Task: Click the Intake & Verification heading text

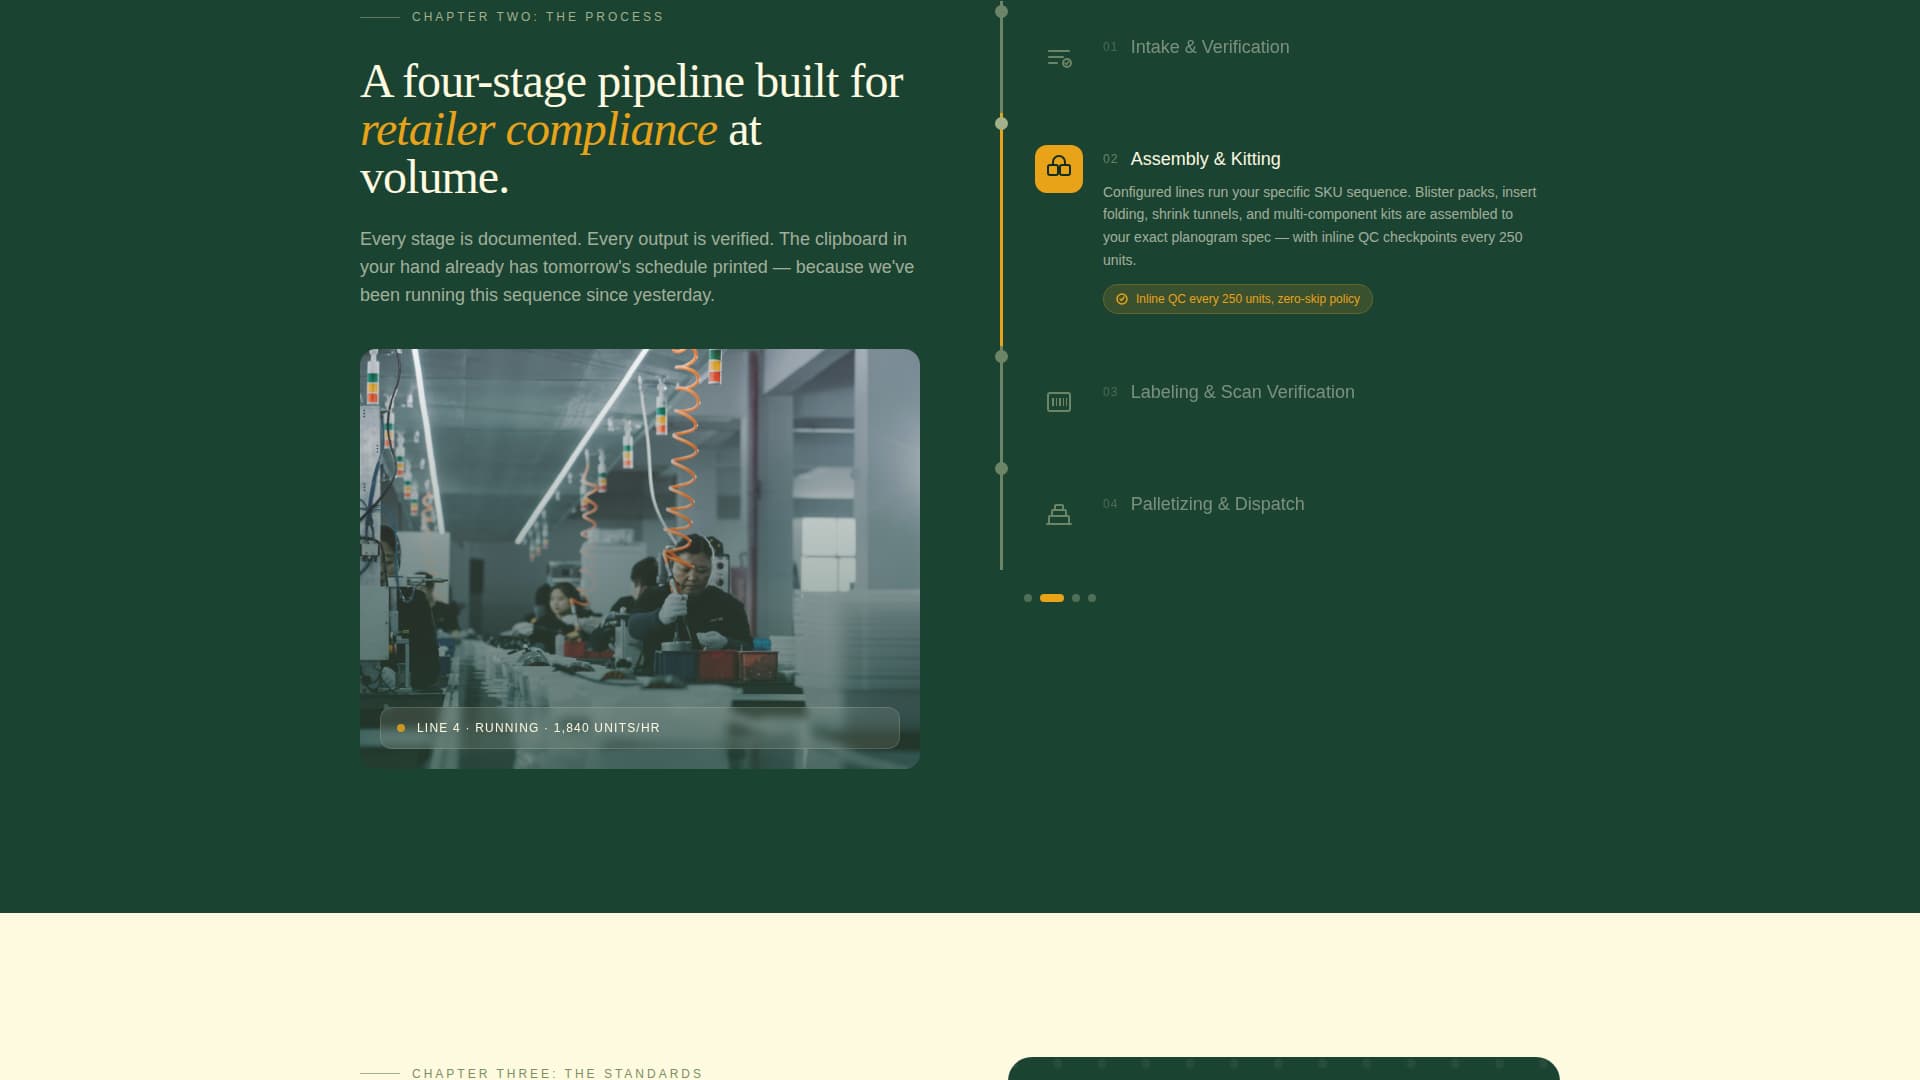Action: [1209, 47]
